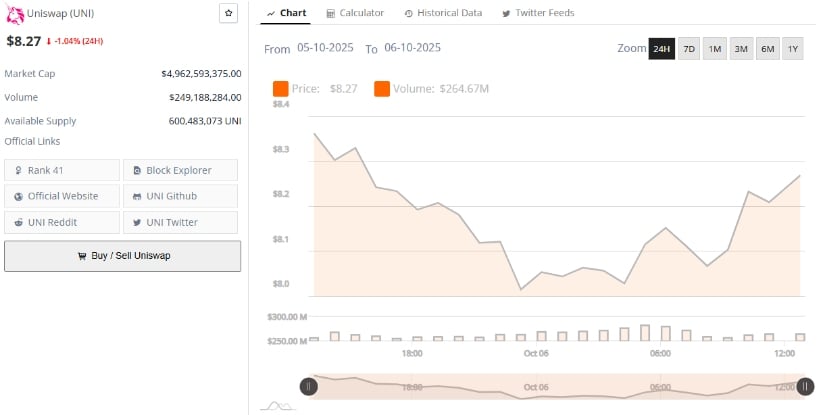This screenshot has height=415, width=825.
Task: Toggle Price series in legend
Action: 315,89
